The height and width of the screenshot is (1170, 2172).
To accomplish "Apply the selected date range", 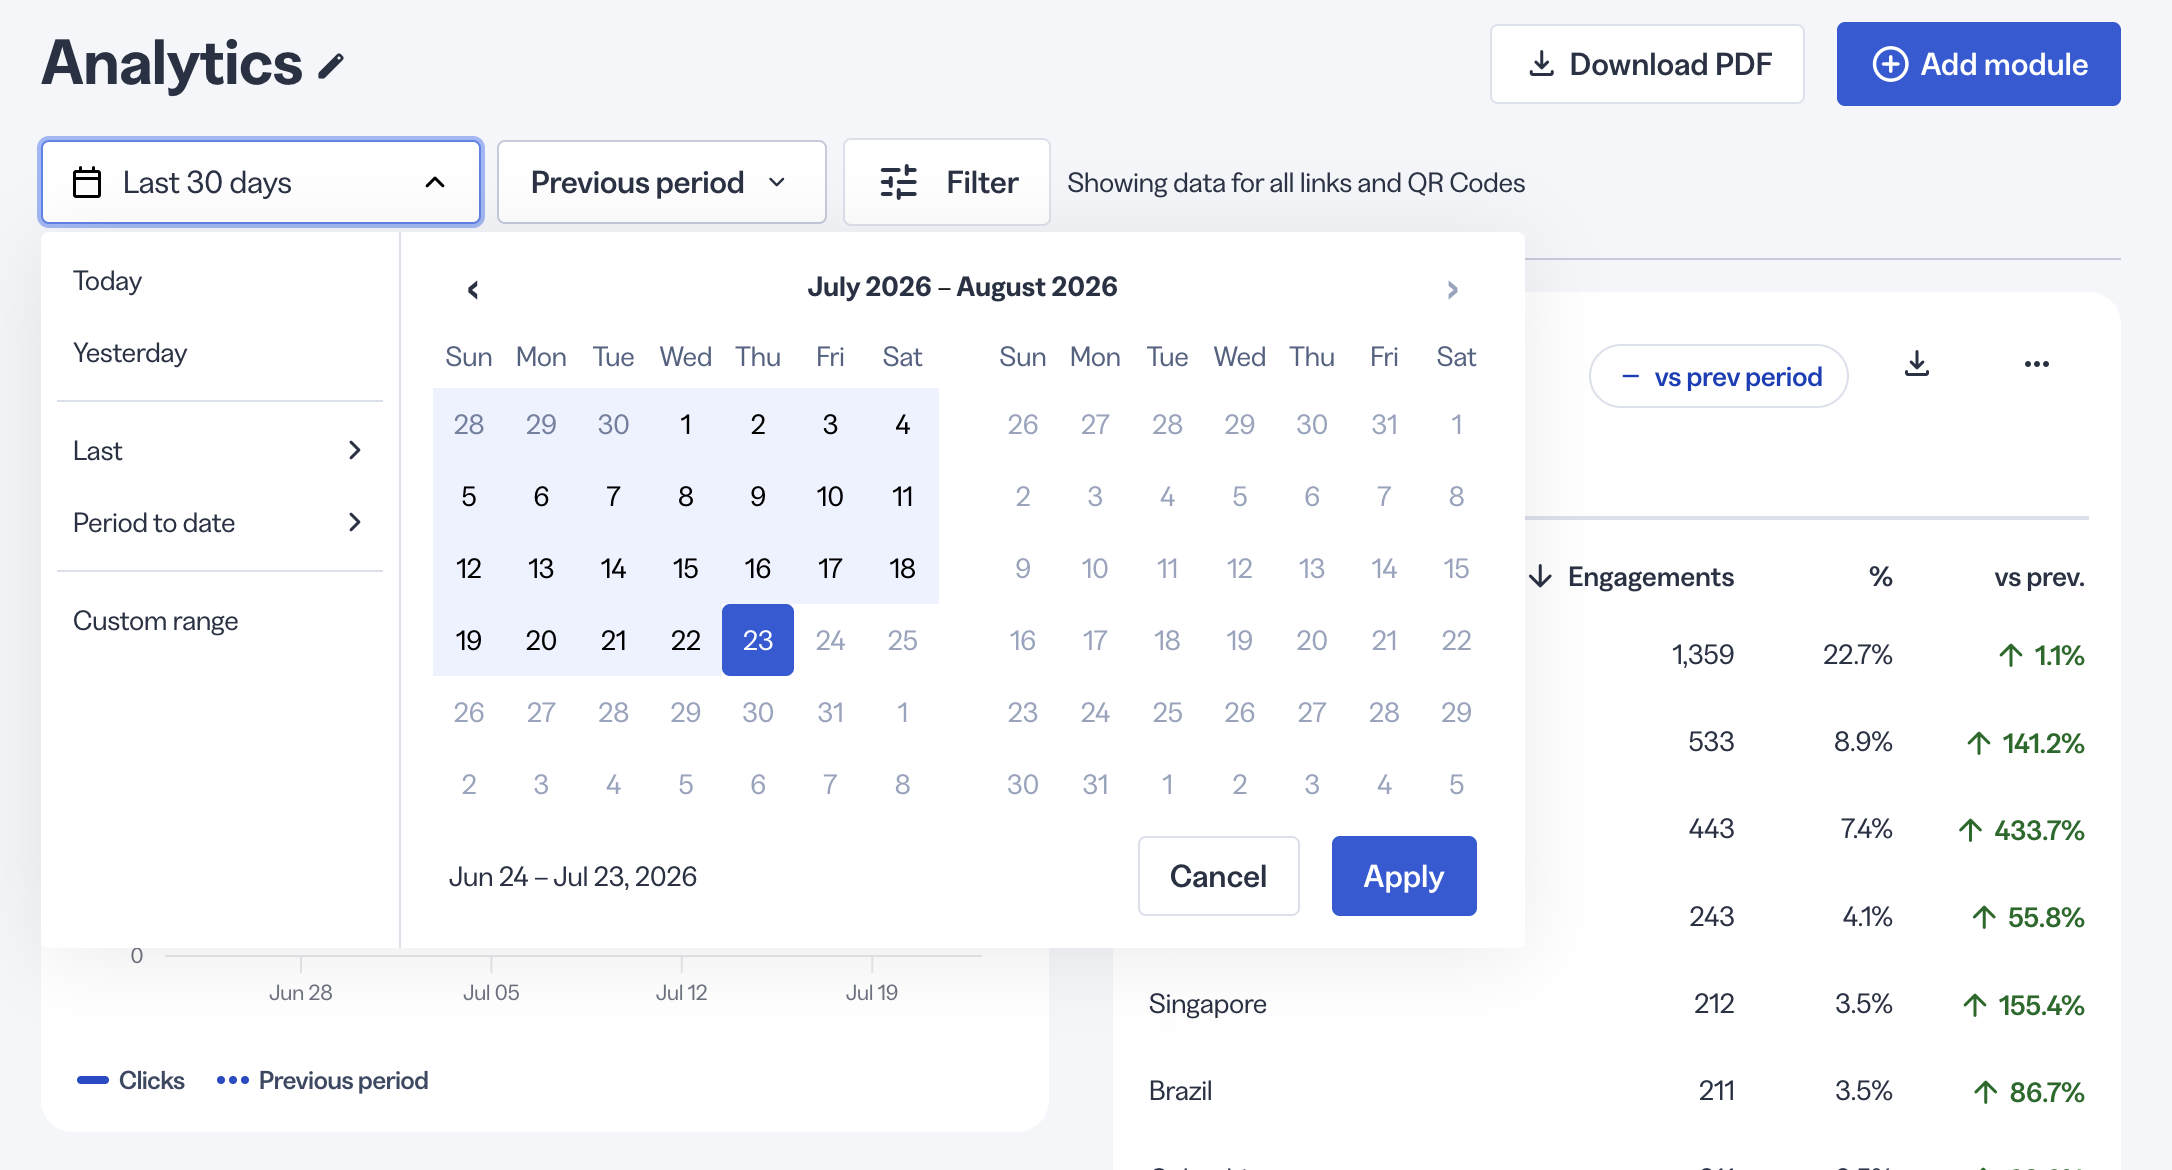I will (x=1404, y=876).
